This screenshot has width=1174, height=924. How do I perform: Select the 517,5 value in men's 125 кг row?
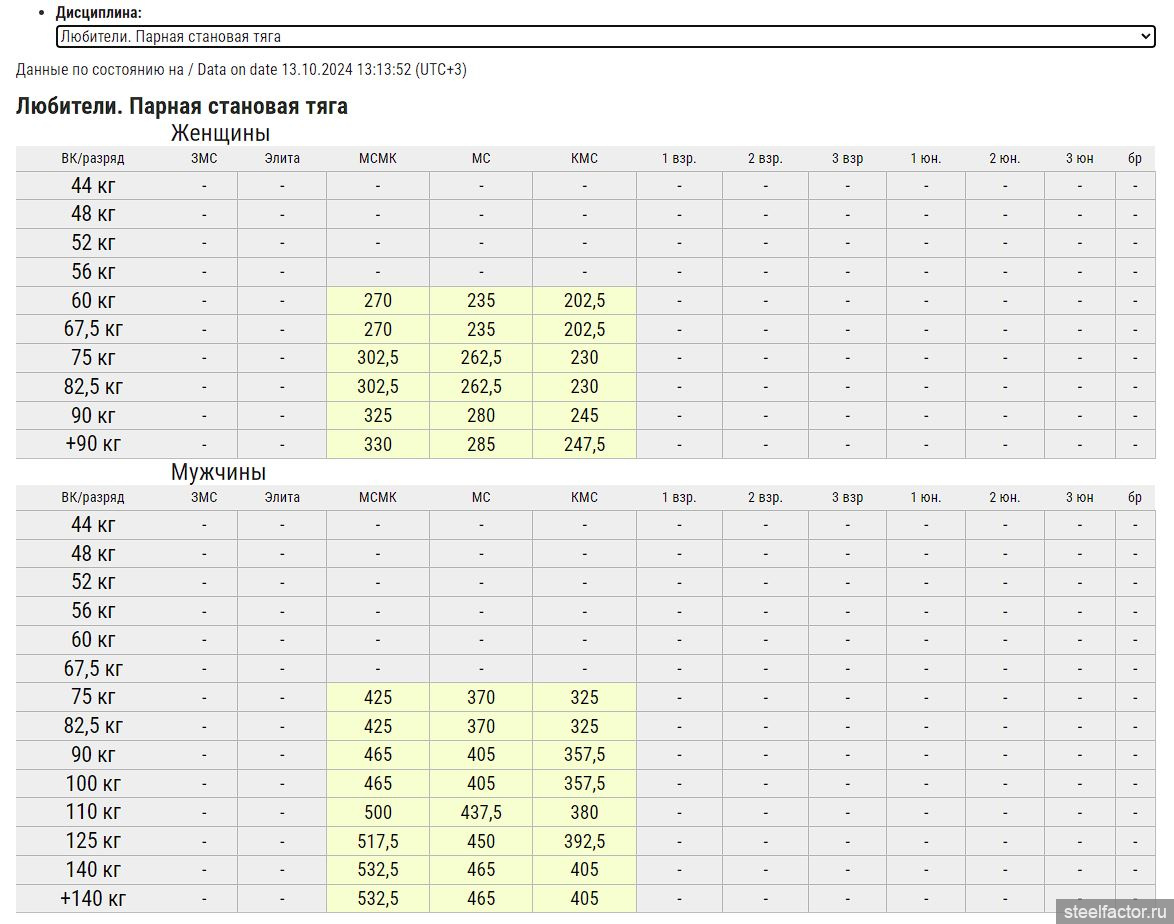pos(377,841)
